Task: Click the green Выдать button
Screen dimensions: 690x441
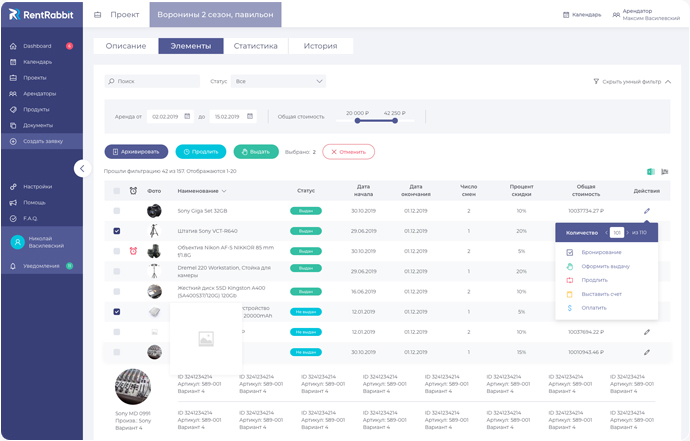Action: (256, 152)
